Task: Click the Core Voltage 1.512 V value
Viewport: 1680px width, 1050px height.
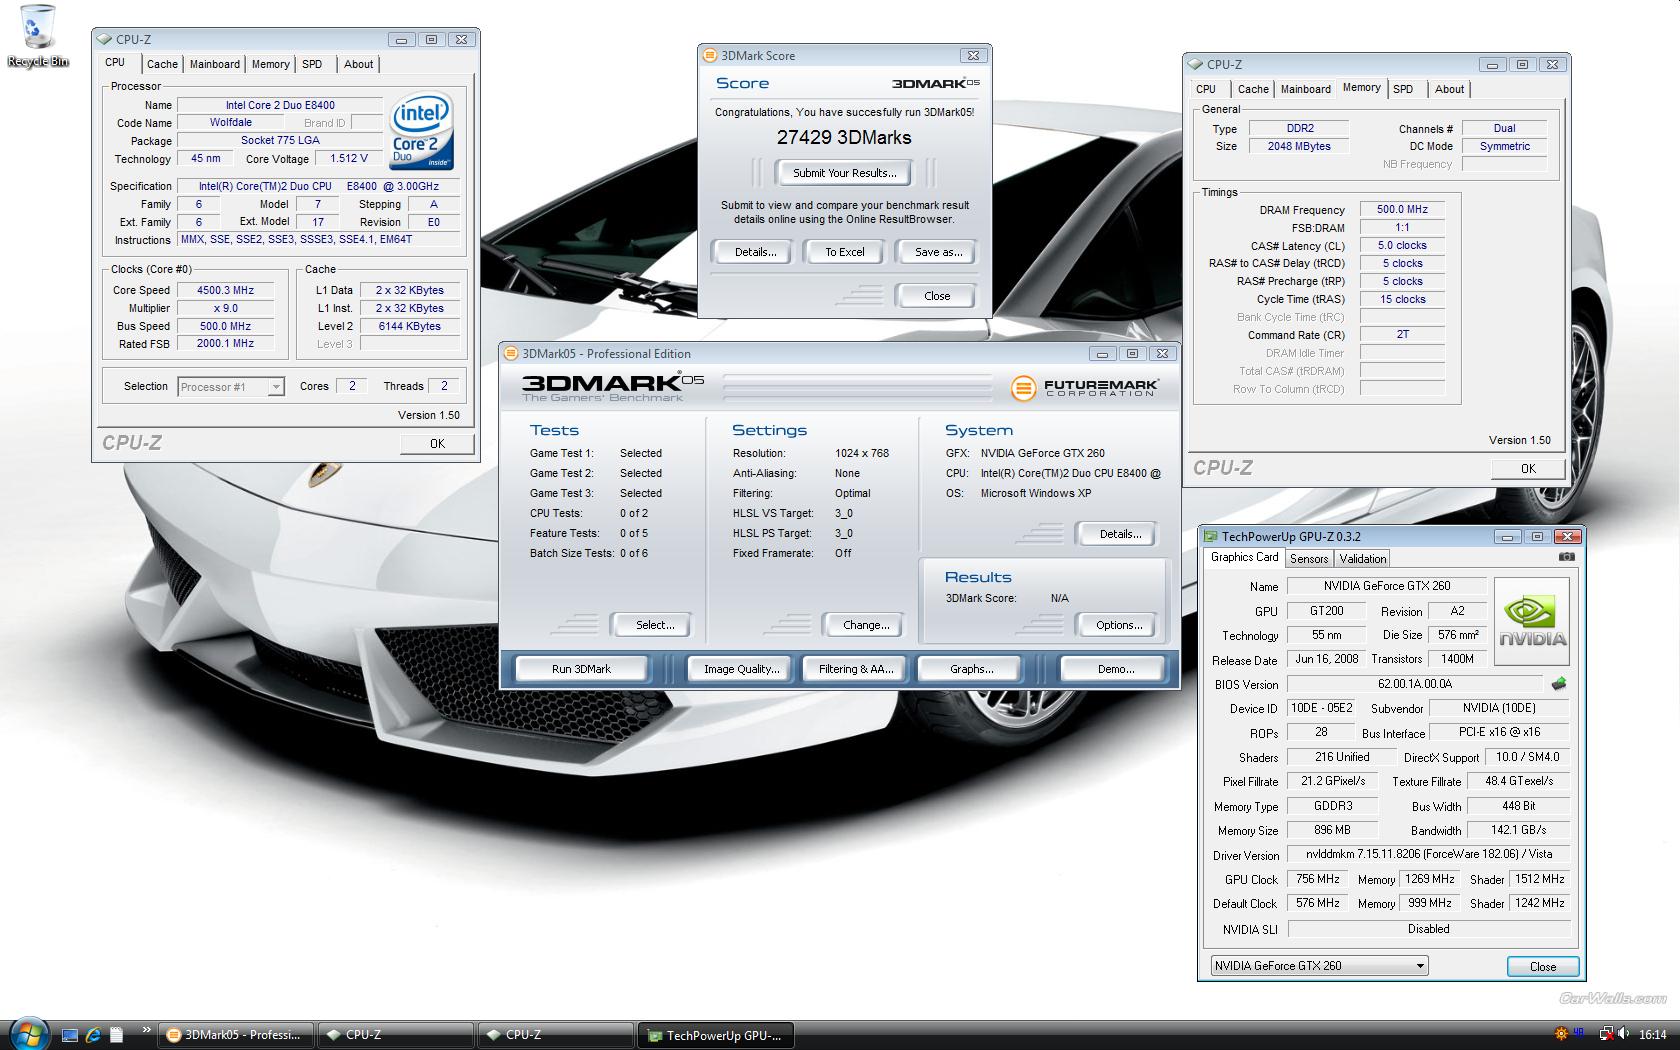Action: coord(349,158)
